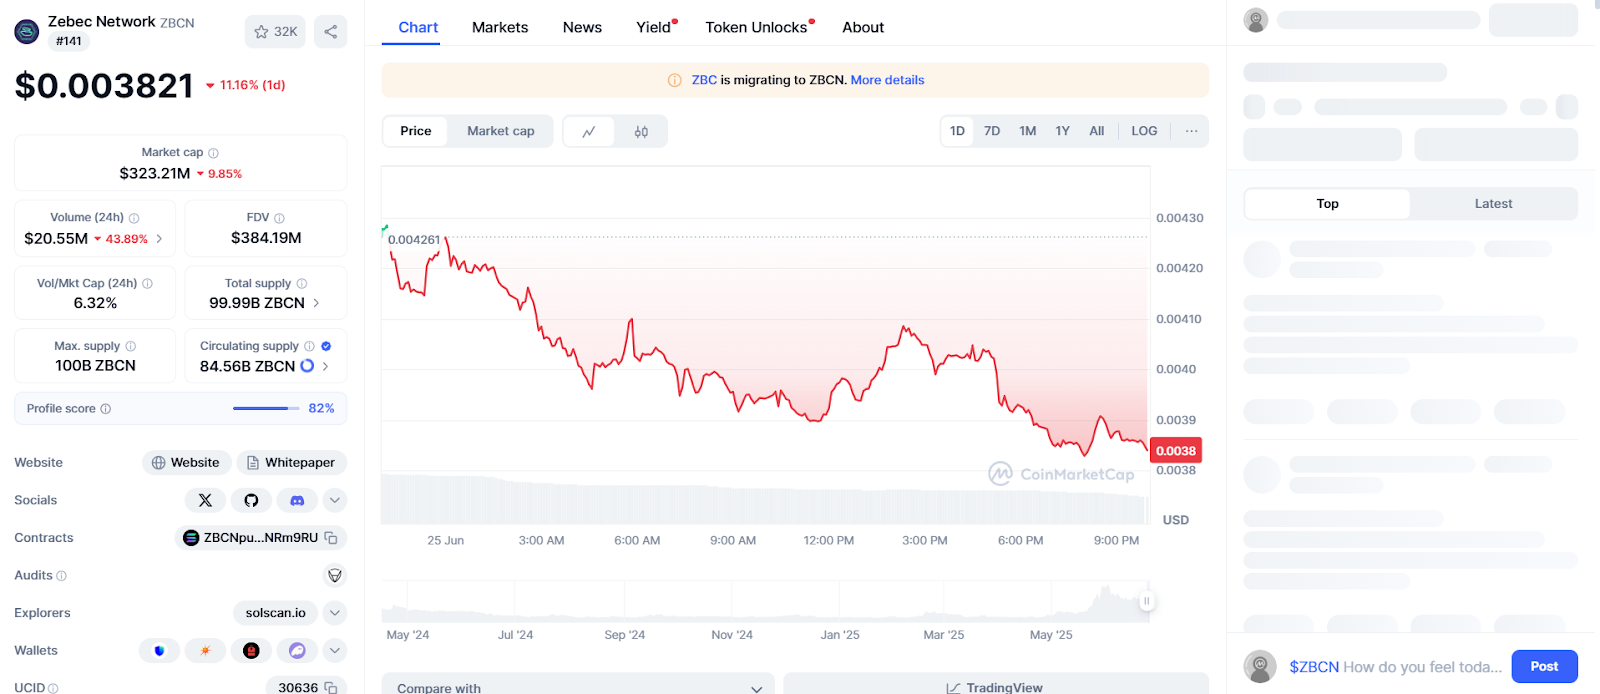Open Market cap info tooltip icon
The image size is (1600, 694).
point(213,153)
